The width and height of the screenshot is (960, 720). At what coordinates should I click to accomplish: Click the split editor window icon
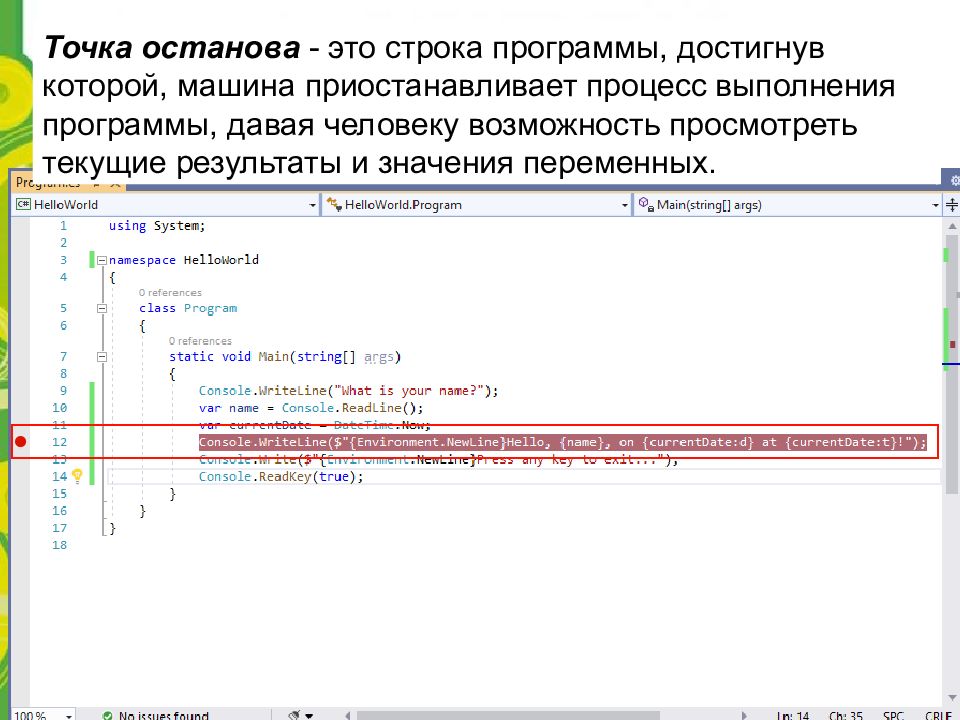tap(952, 204)
